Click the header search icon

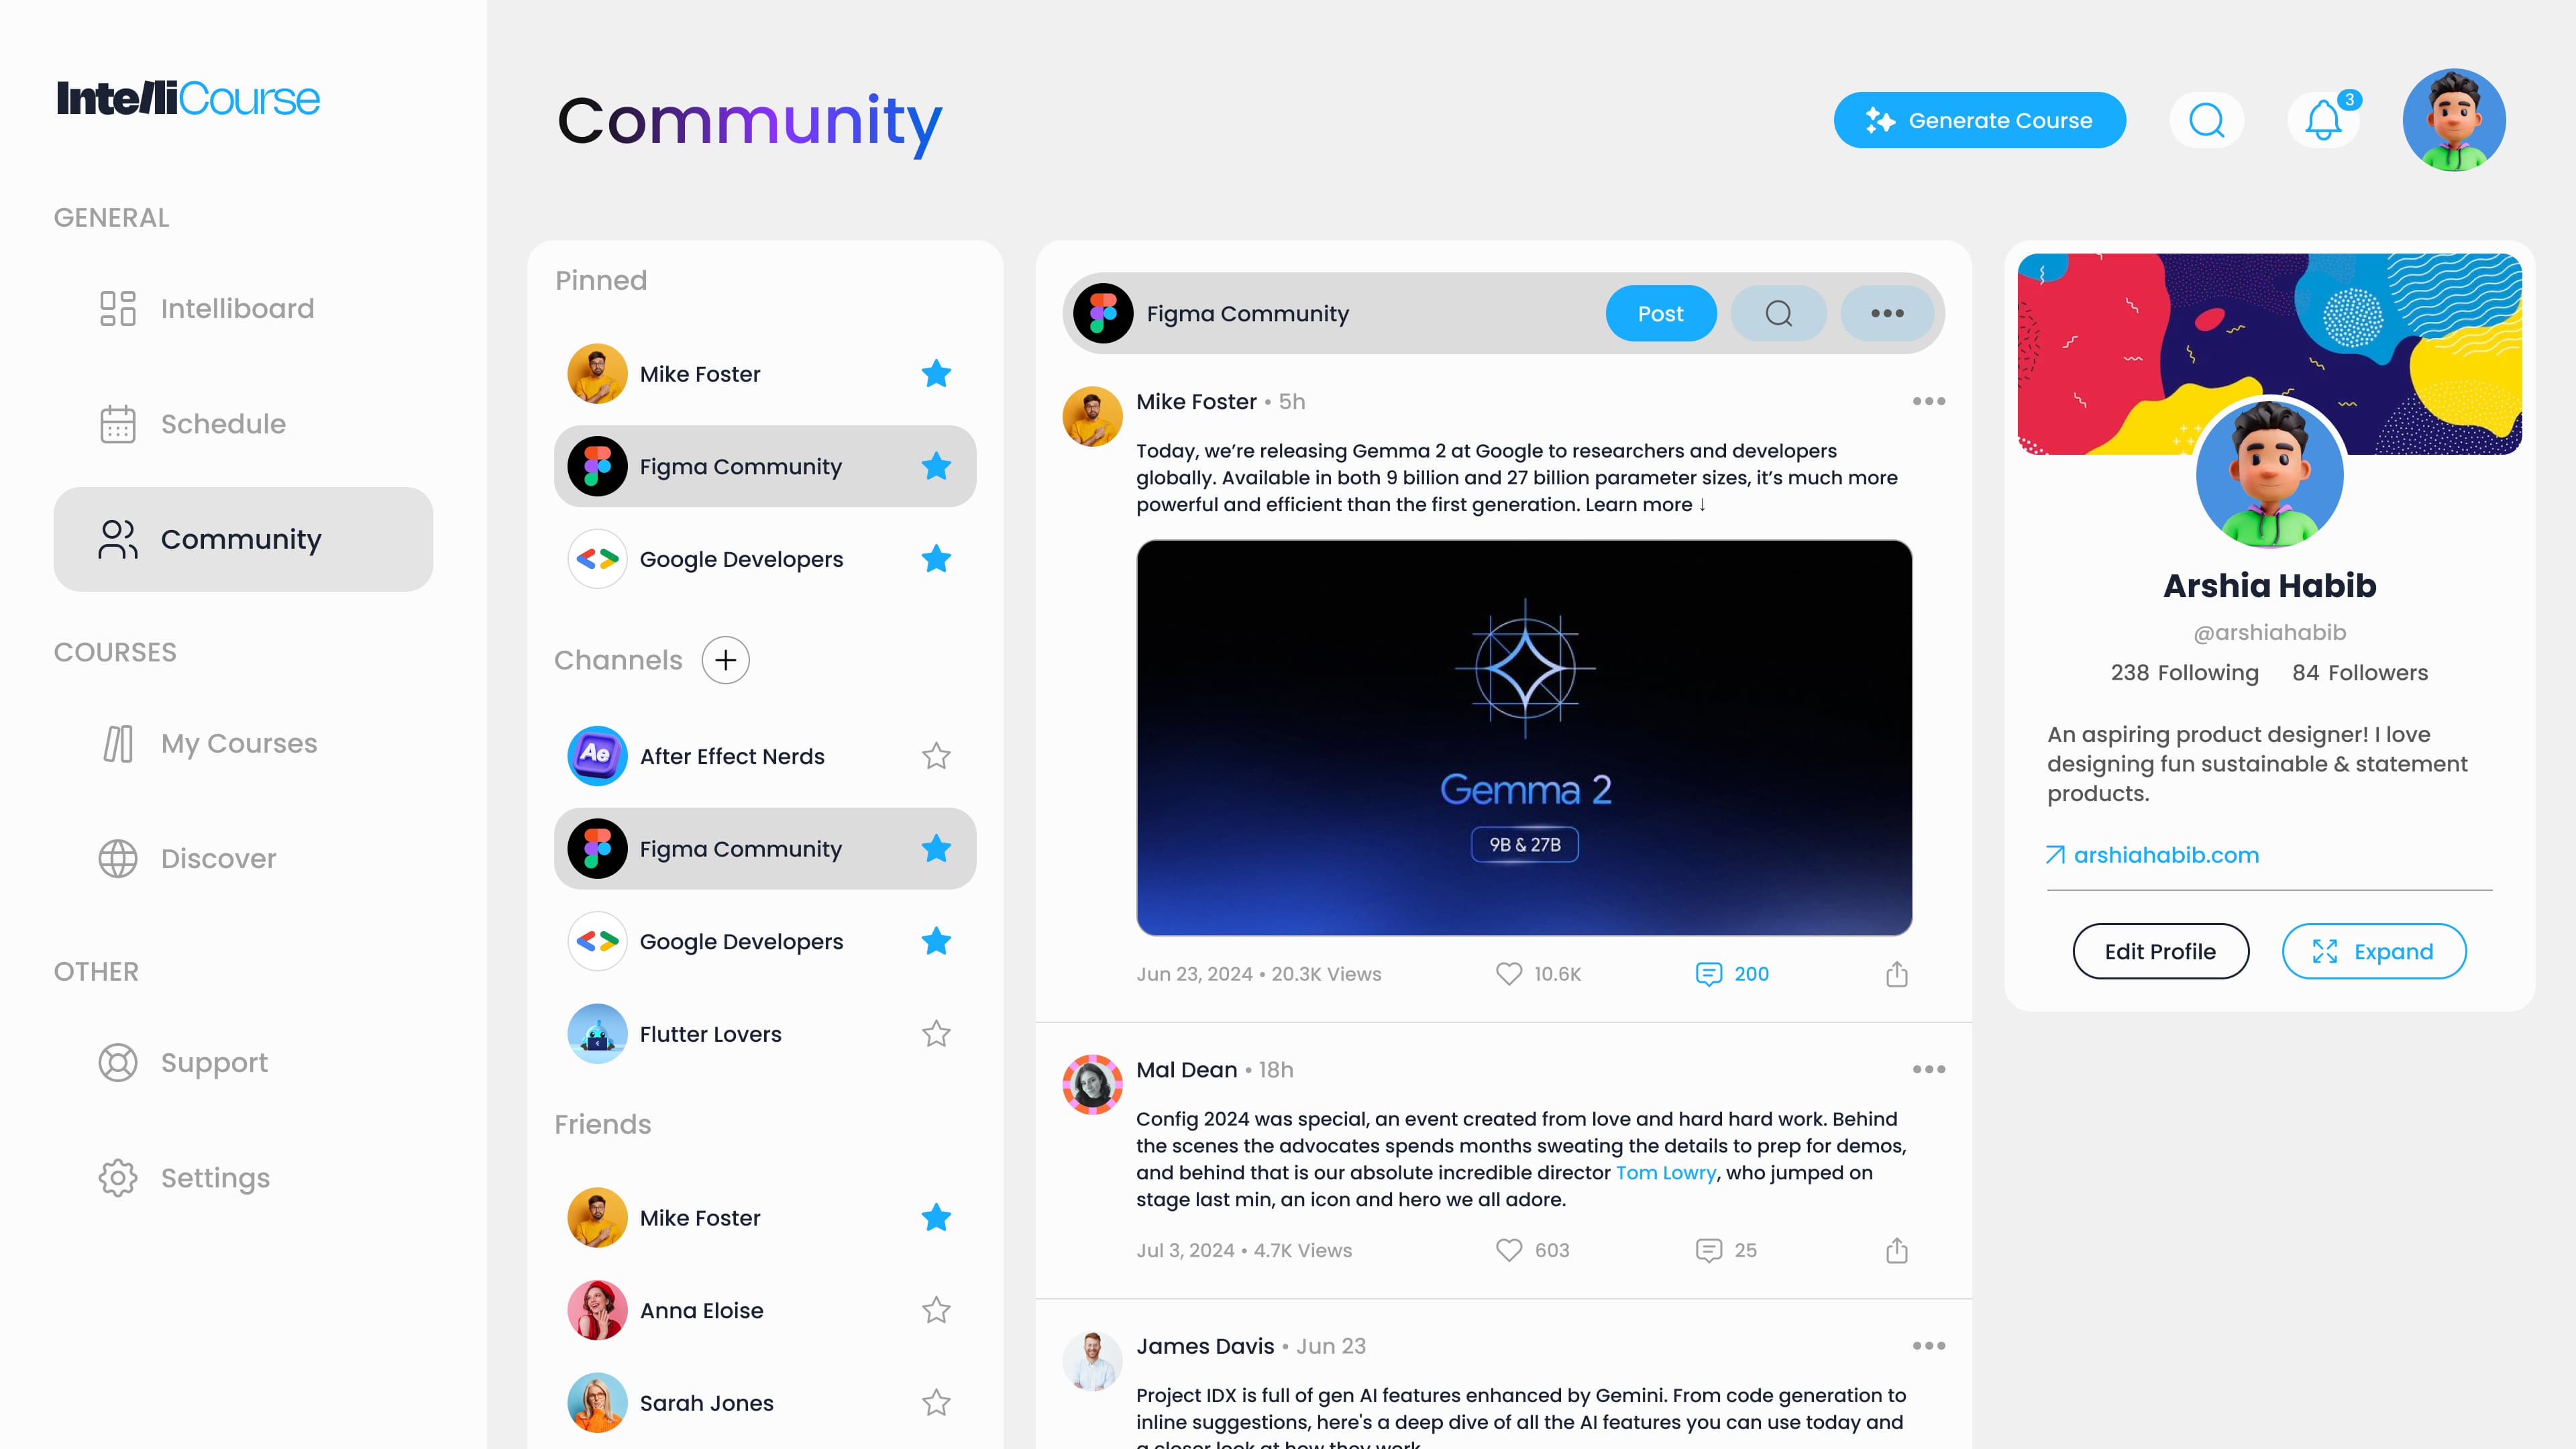(2206, 121)
